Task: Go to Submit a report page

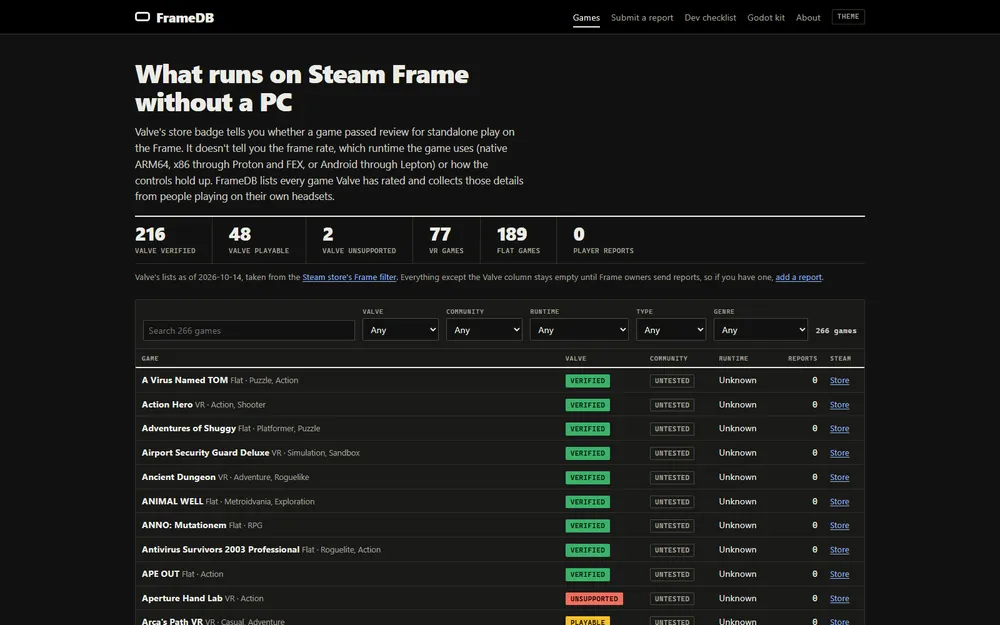Action: coord(642,18)
